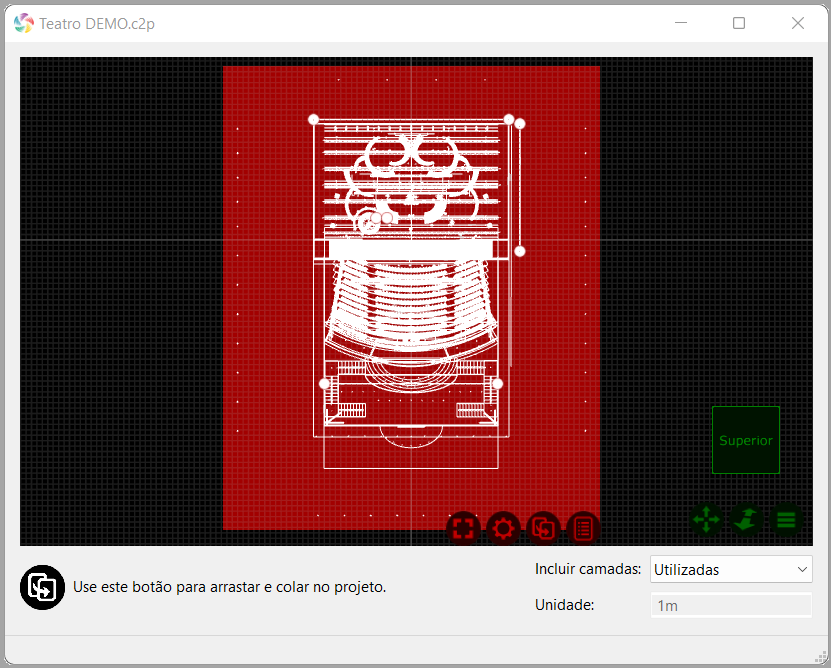Screen dimensions: 831x668
Task: Open the red list document icon
Action: (x=584, y=529)
